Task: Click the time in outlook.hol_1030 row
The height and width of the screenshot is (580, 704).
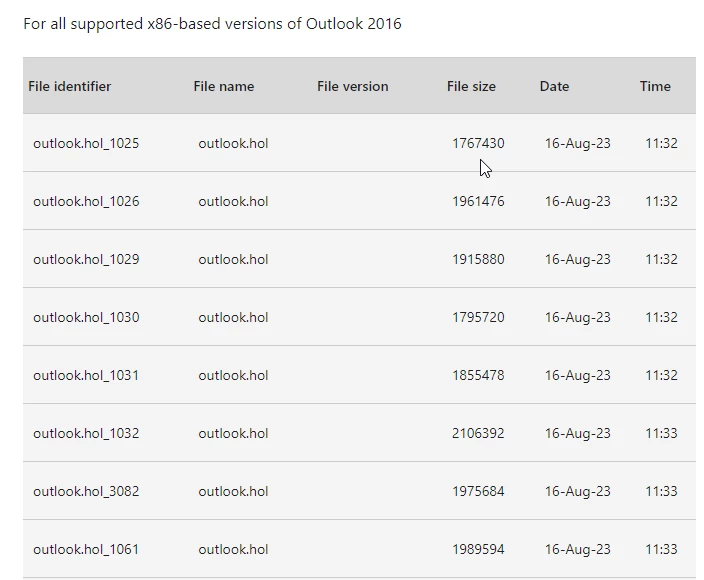Action: (661, 317)
